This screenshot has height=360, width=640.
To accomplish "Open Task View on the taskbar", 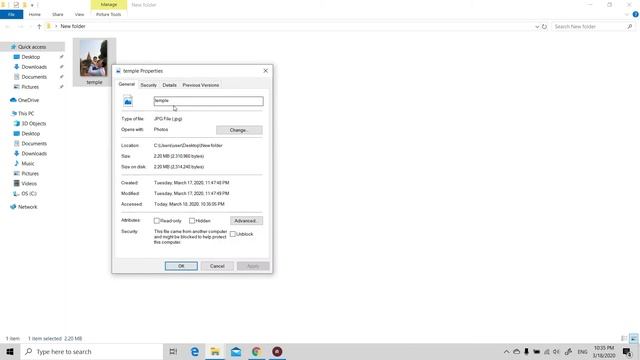I will coord(173,351).
